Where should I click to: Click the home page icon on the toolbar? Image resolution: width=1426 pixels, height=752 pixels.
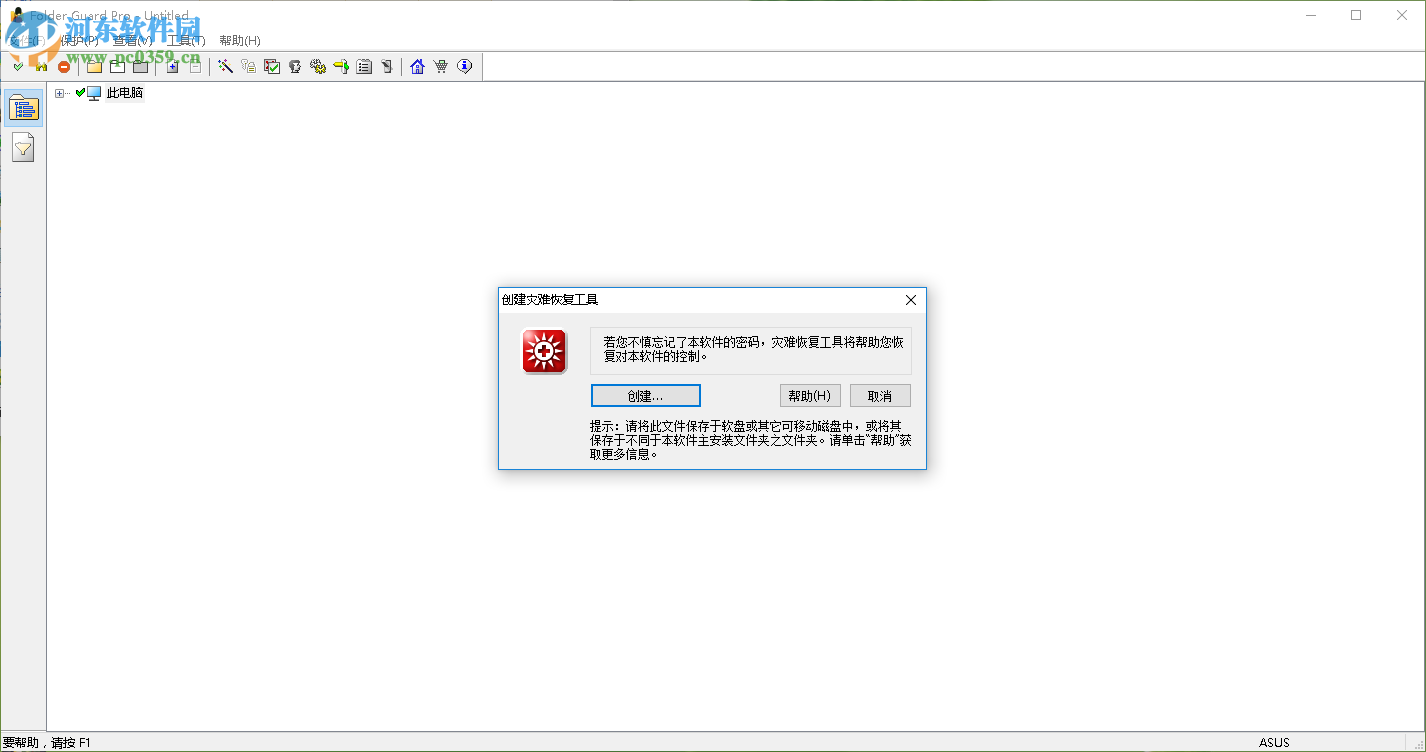(x=417, y=66)
